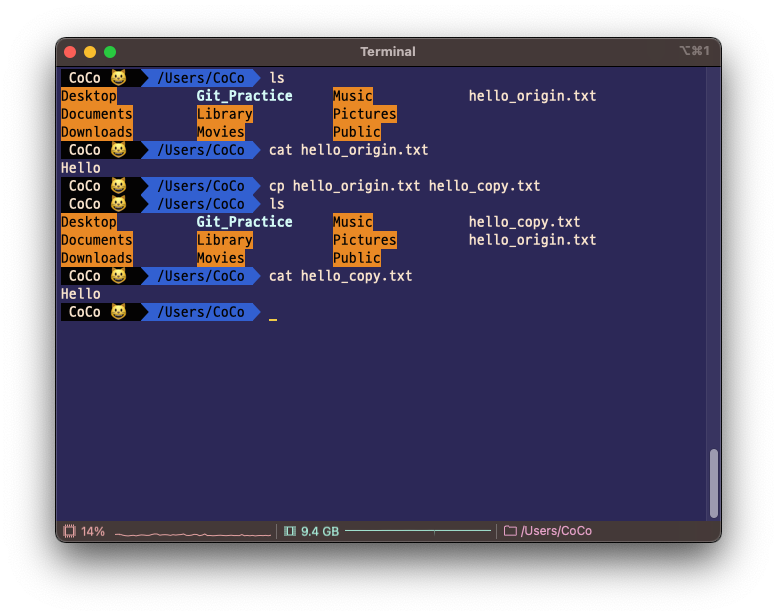Click Pictures in the second ls output
Screen dimensions: 777x616
tap(365, 240)
